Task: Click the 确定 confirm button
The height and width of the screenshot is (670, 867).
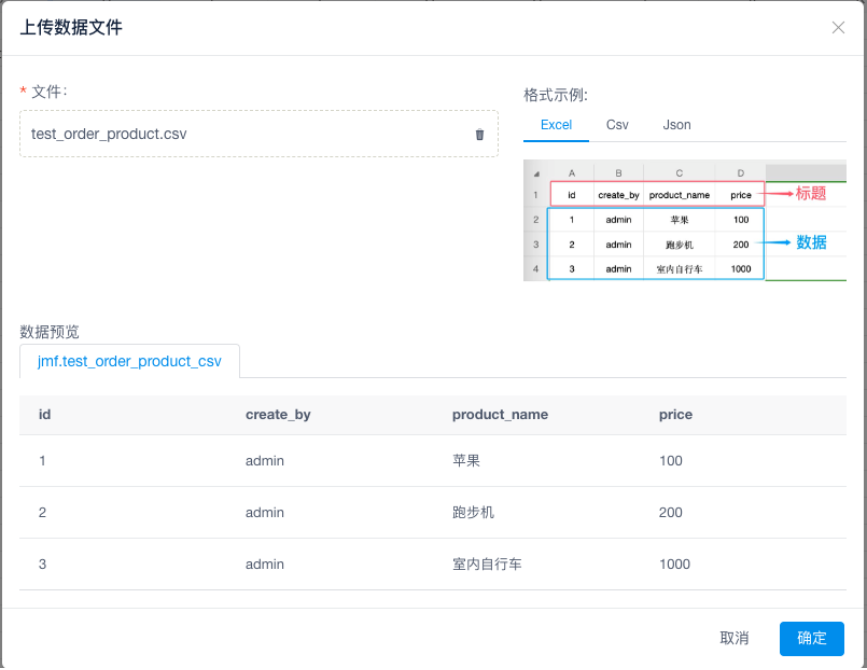Action: pos(811,638)
